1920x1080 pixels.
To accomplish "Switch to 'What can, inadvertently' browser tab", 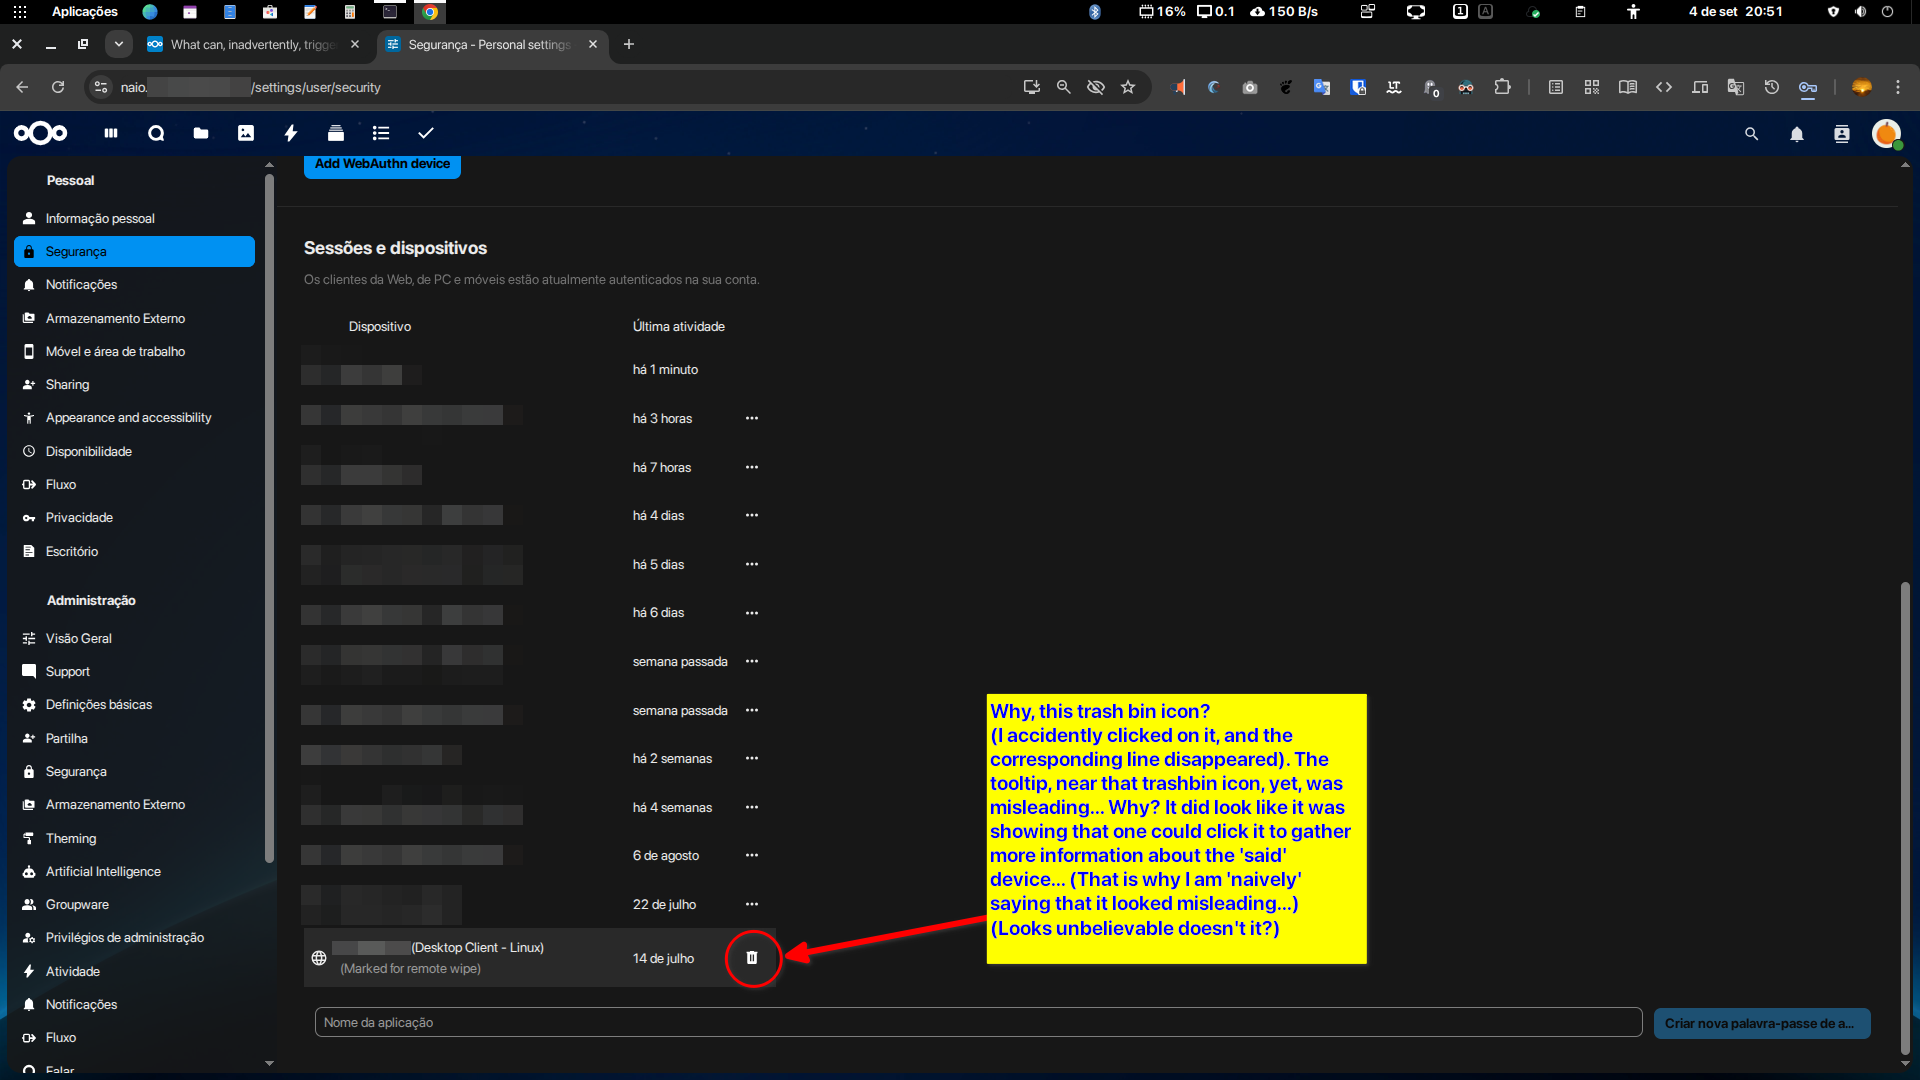I will point(252,44).
